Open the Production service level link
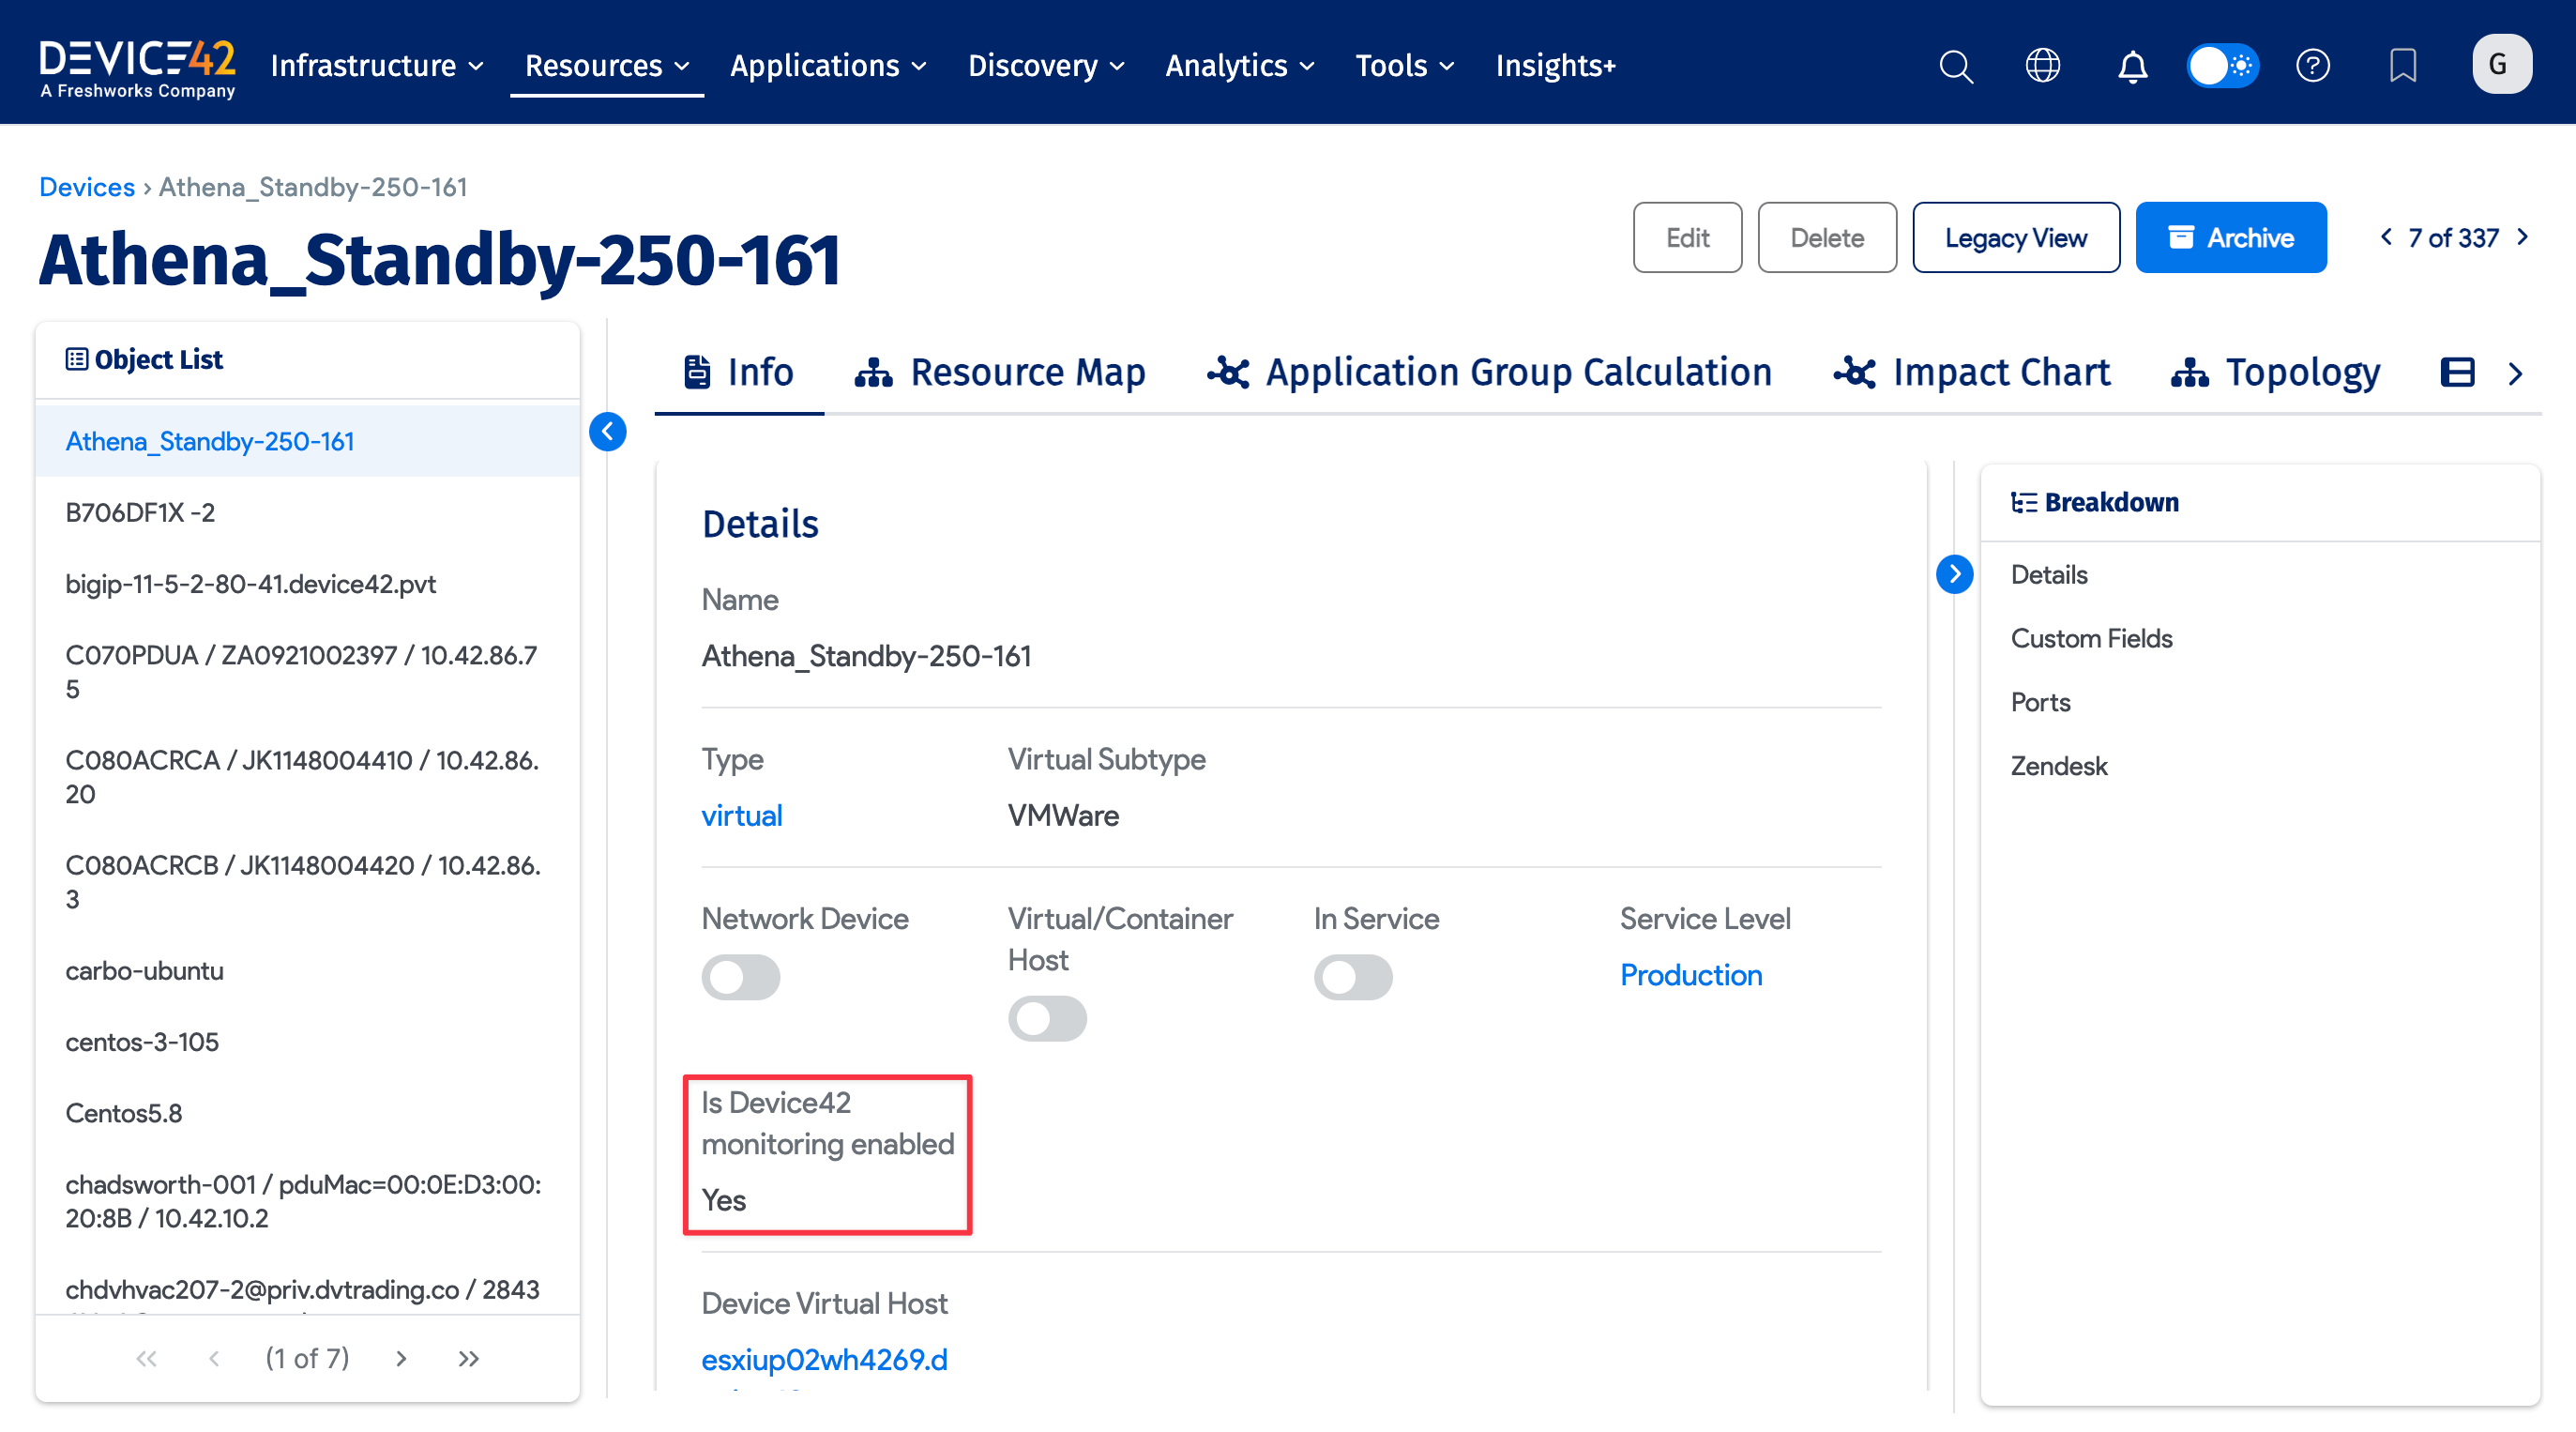The image size is (2576, 1432). [1690, 975]
